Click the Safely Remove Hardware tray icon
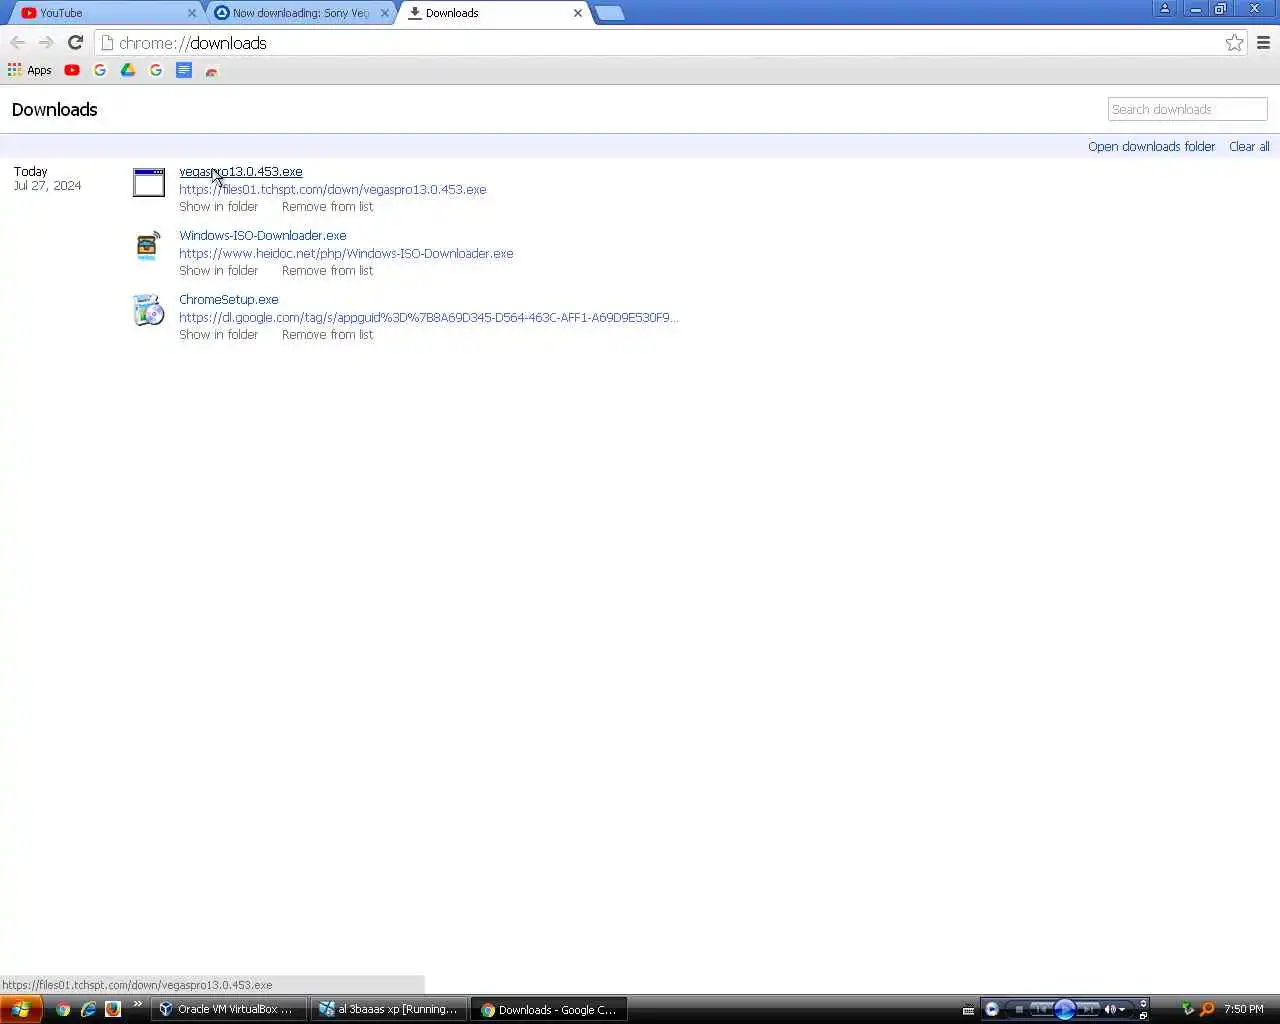1280x1024 pixels. [x=1187, y=1009]
